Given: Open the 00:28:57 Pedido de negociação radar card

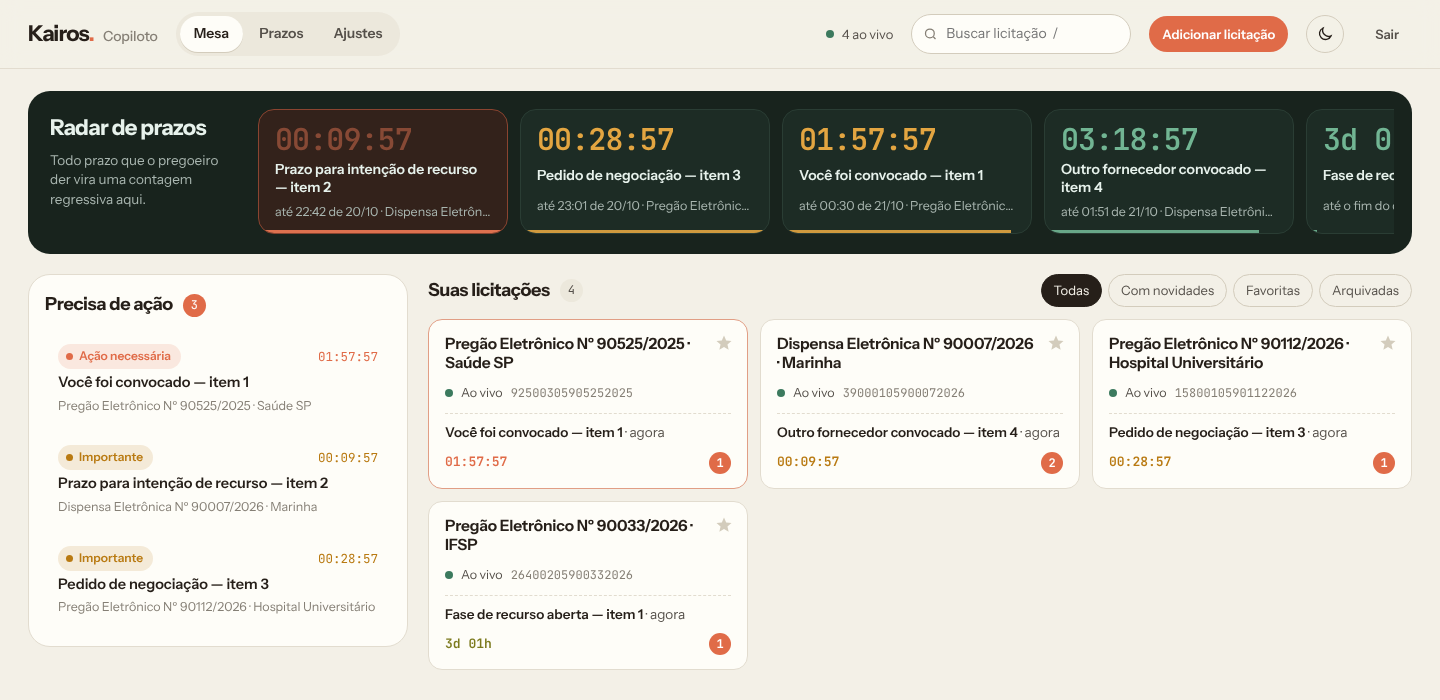Looking at the screenshot, I should coord(645,171).
